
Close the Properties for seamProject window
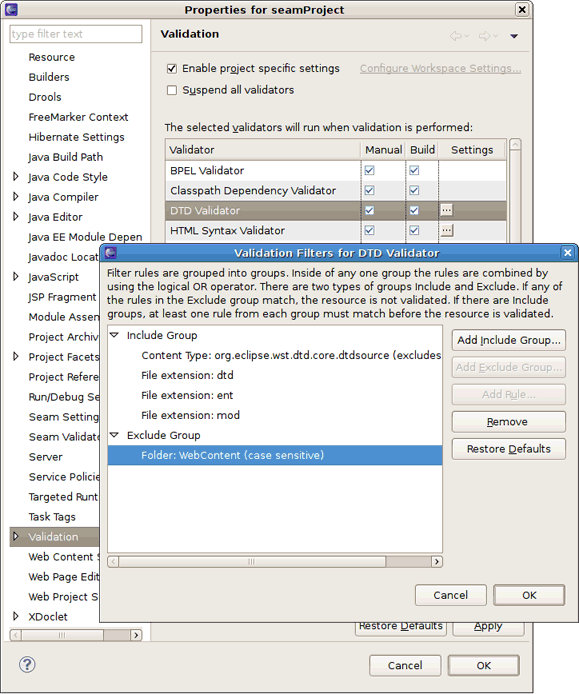tap(522, 9)
